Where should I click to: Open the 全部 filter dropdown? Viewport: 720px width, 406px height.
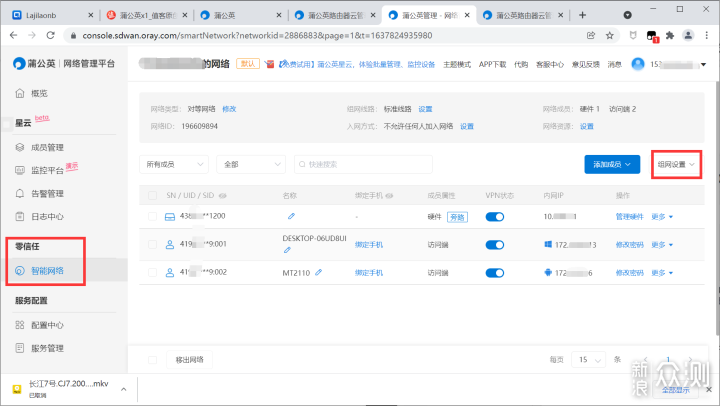coord(251,164)
